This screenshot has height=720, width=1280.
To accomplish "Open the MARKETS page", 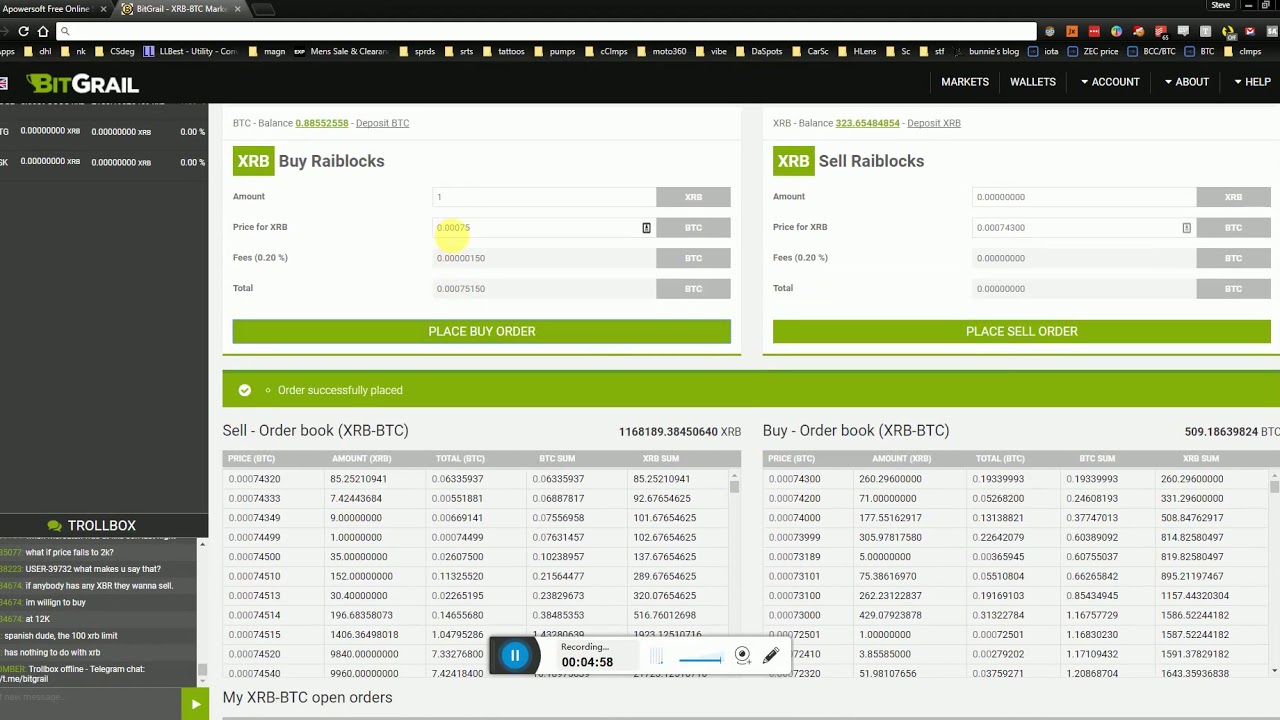I will pyautogui.click(x=965, y=82).
